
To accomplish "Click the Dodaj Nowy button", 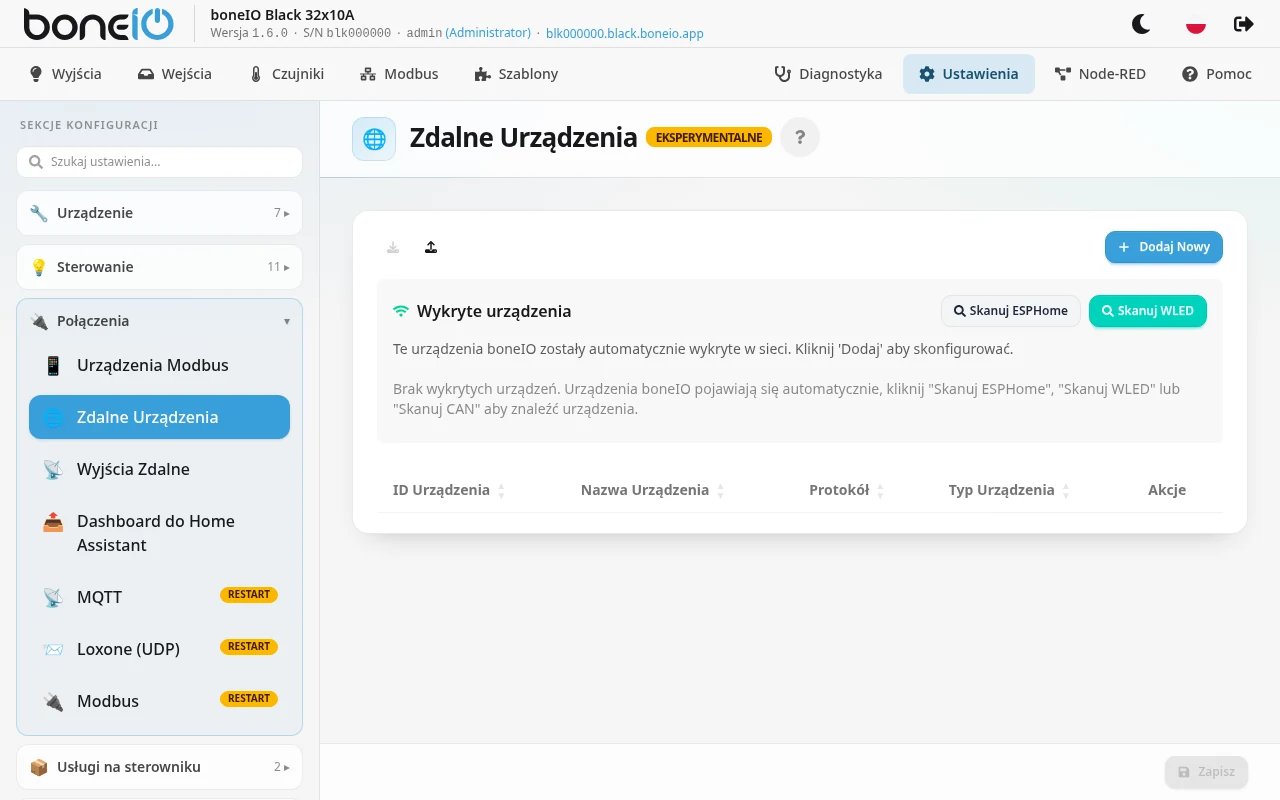I will 1164,247.
